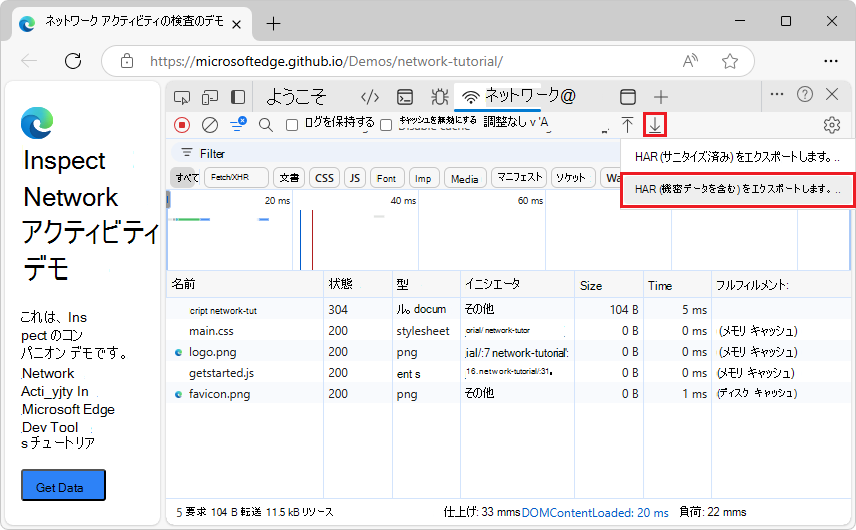Open the Application tool icon
Image resolution: width=856 pixels, height=530 pixels.
627,97
